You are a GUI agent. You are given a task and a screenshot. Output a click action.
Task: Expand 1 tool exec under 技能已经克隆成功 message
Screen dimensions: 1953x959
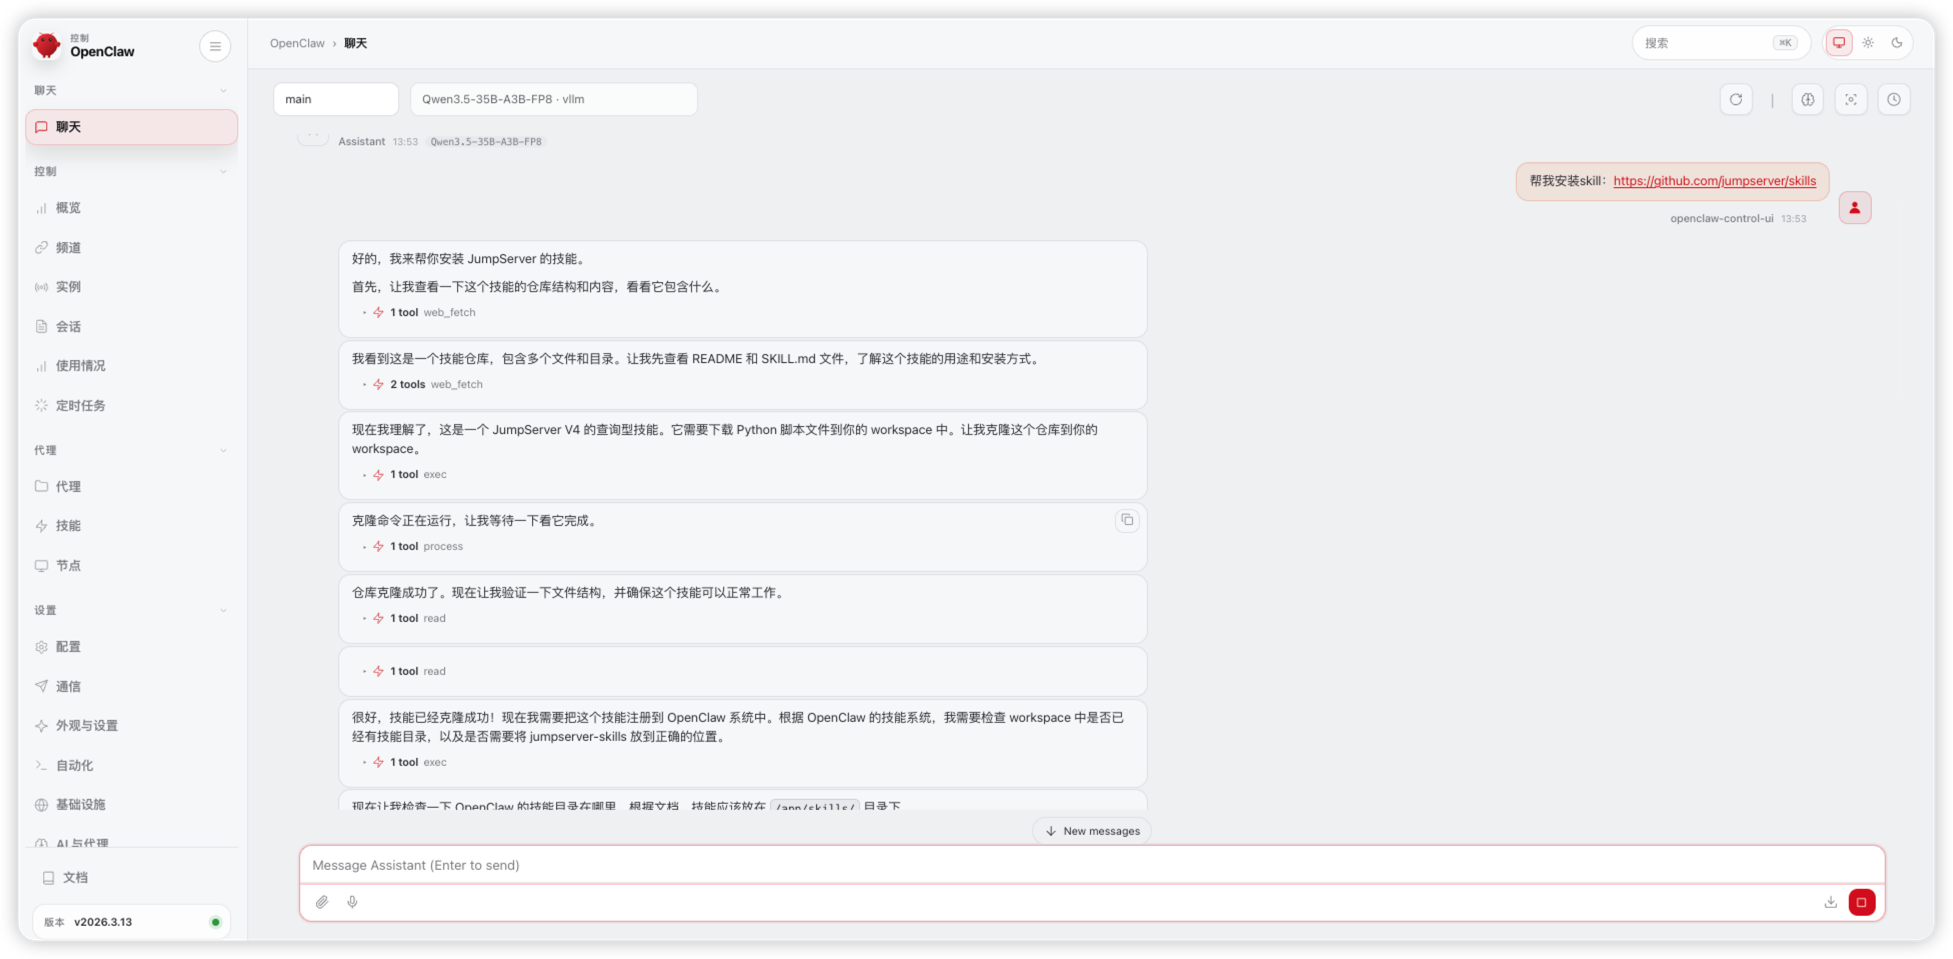click(405, 762)
